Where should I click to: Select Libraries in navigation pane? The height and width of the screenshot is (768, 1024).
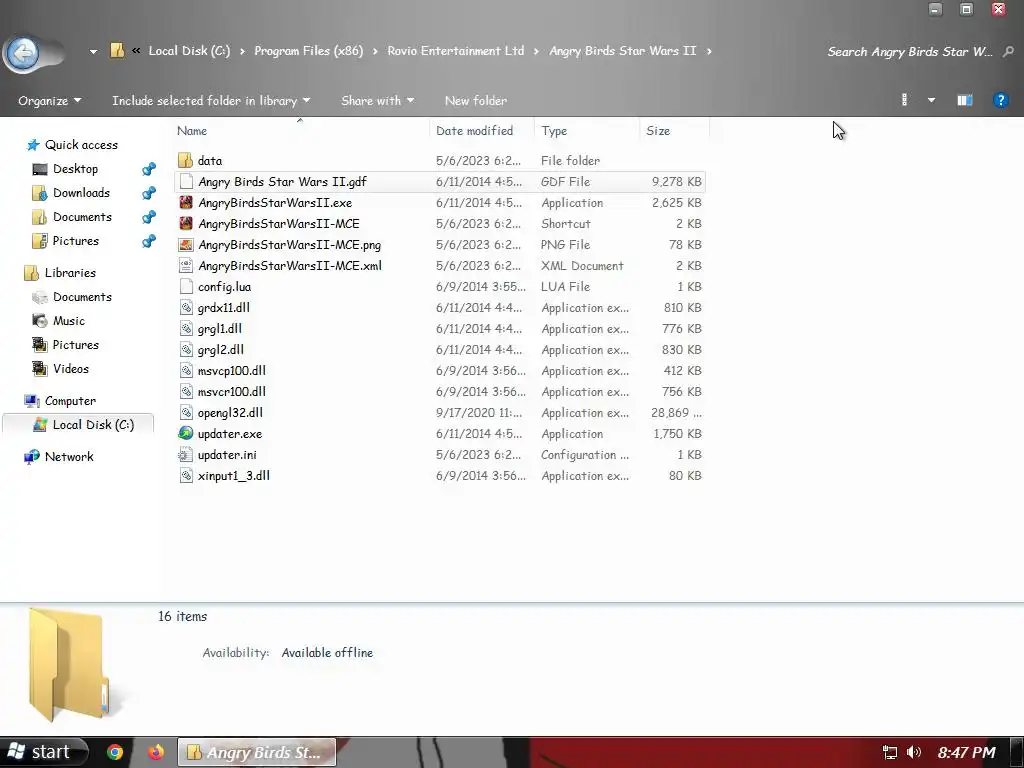point(70,273)
